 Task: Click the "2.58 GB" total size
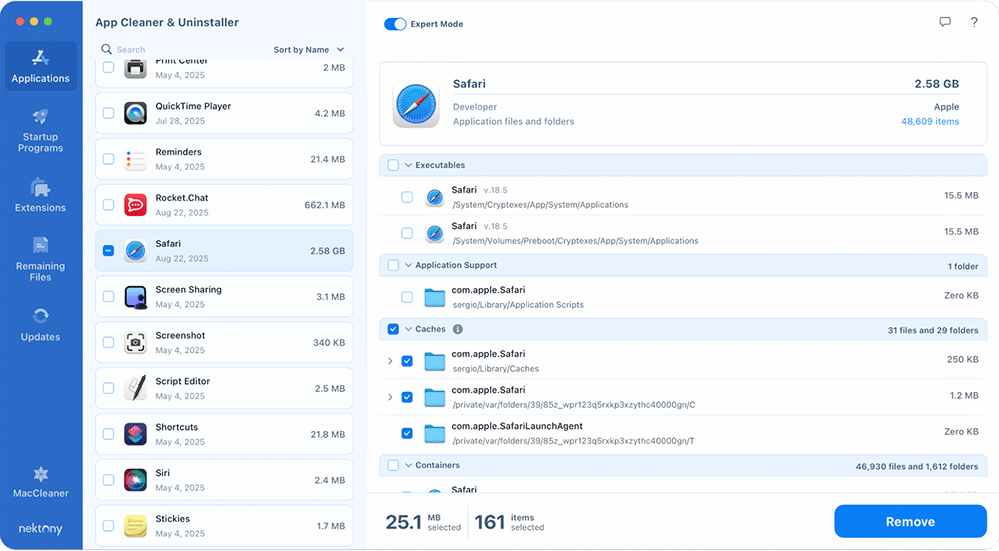(x=937, y=84)
